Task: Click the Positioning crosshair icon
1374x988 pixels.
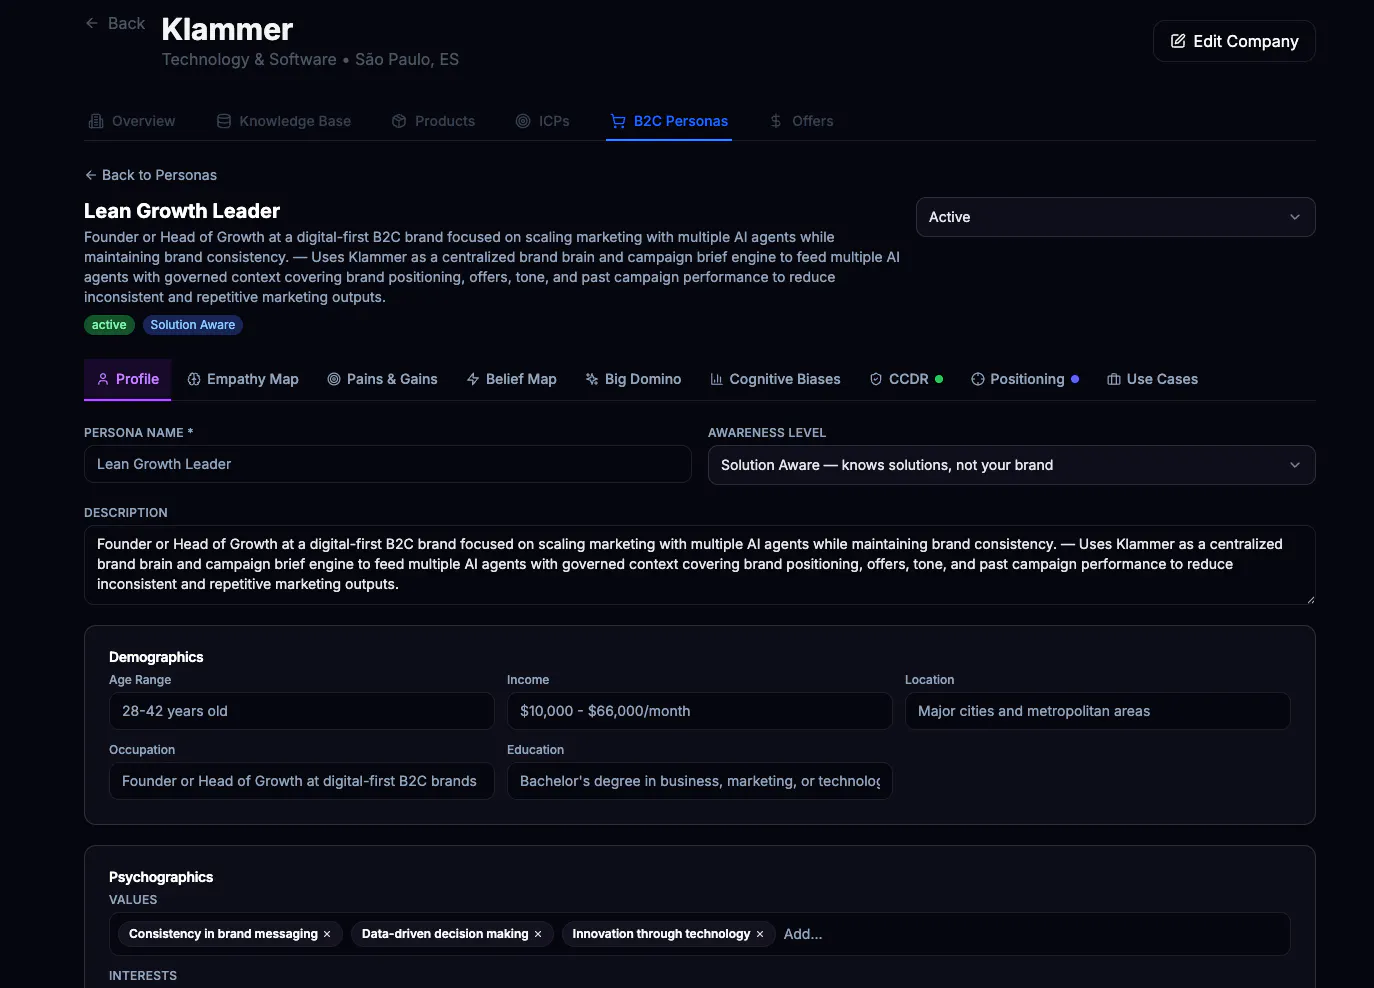Action: click(x=978, y=379)
